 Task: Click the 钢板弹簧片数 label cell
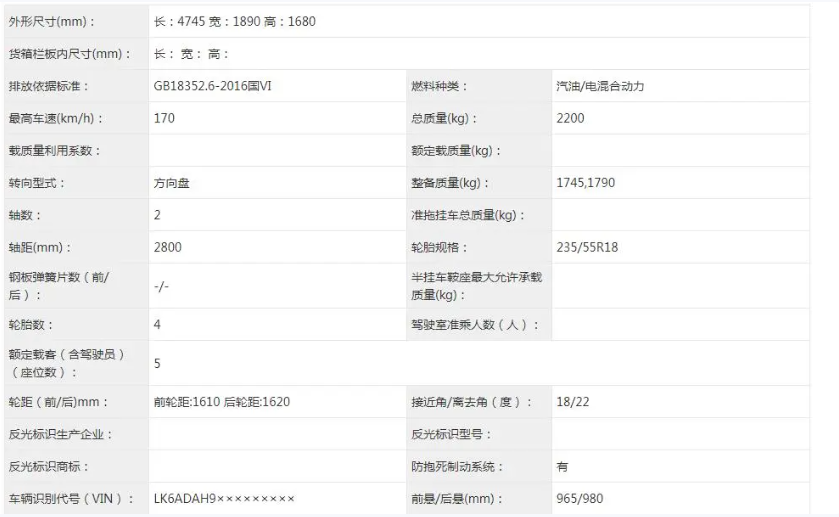pos(59,286)
